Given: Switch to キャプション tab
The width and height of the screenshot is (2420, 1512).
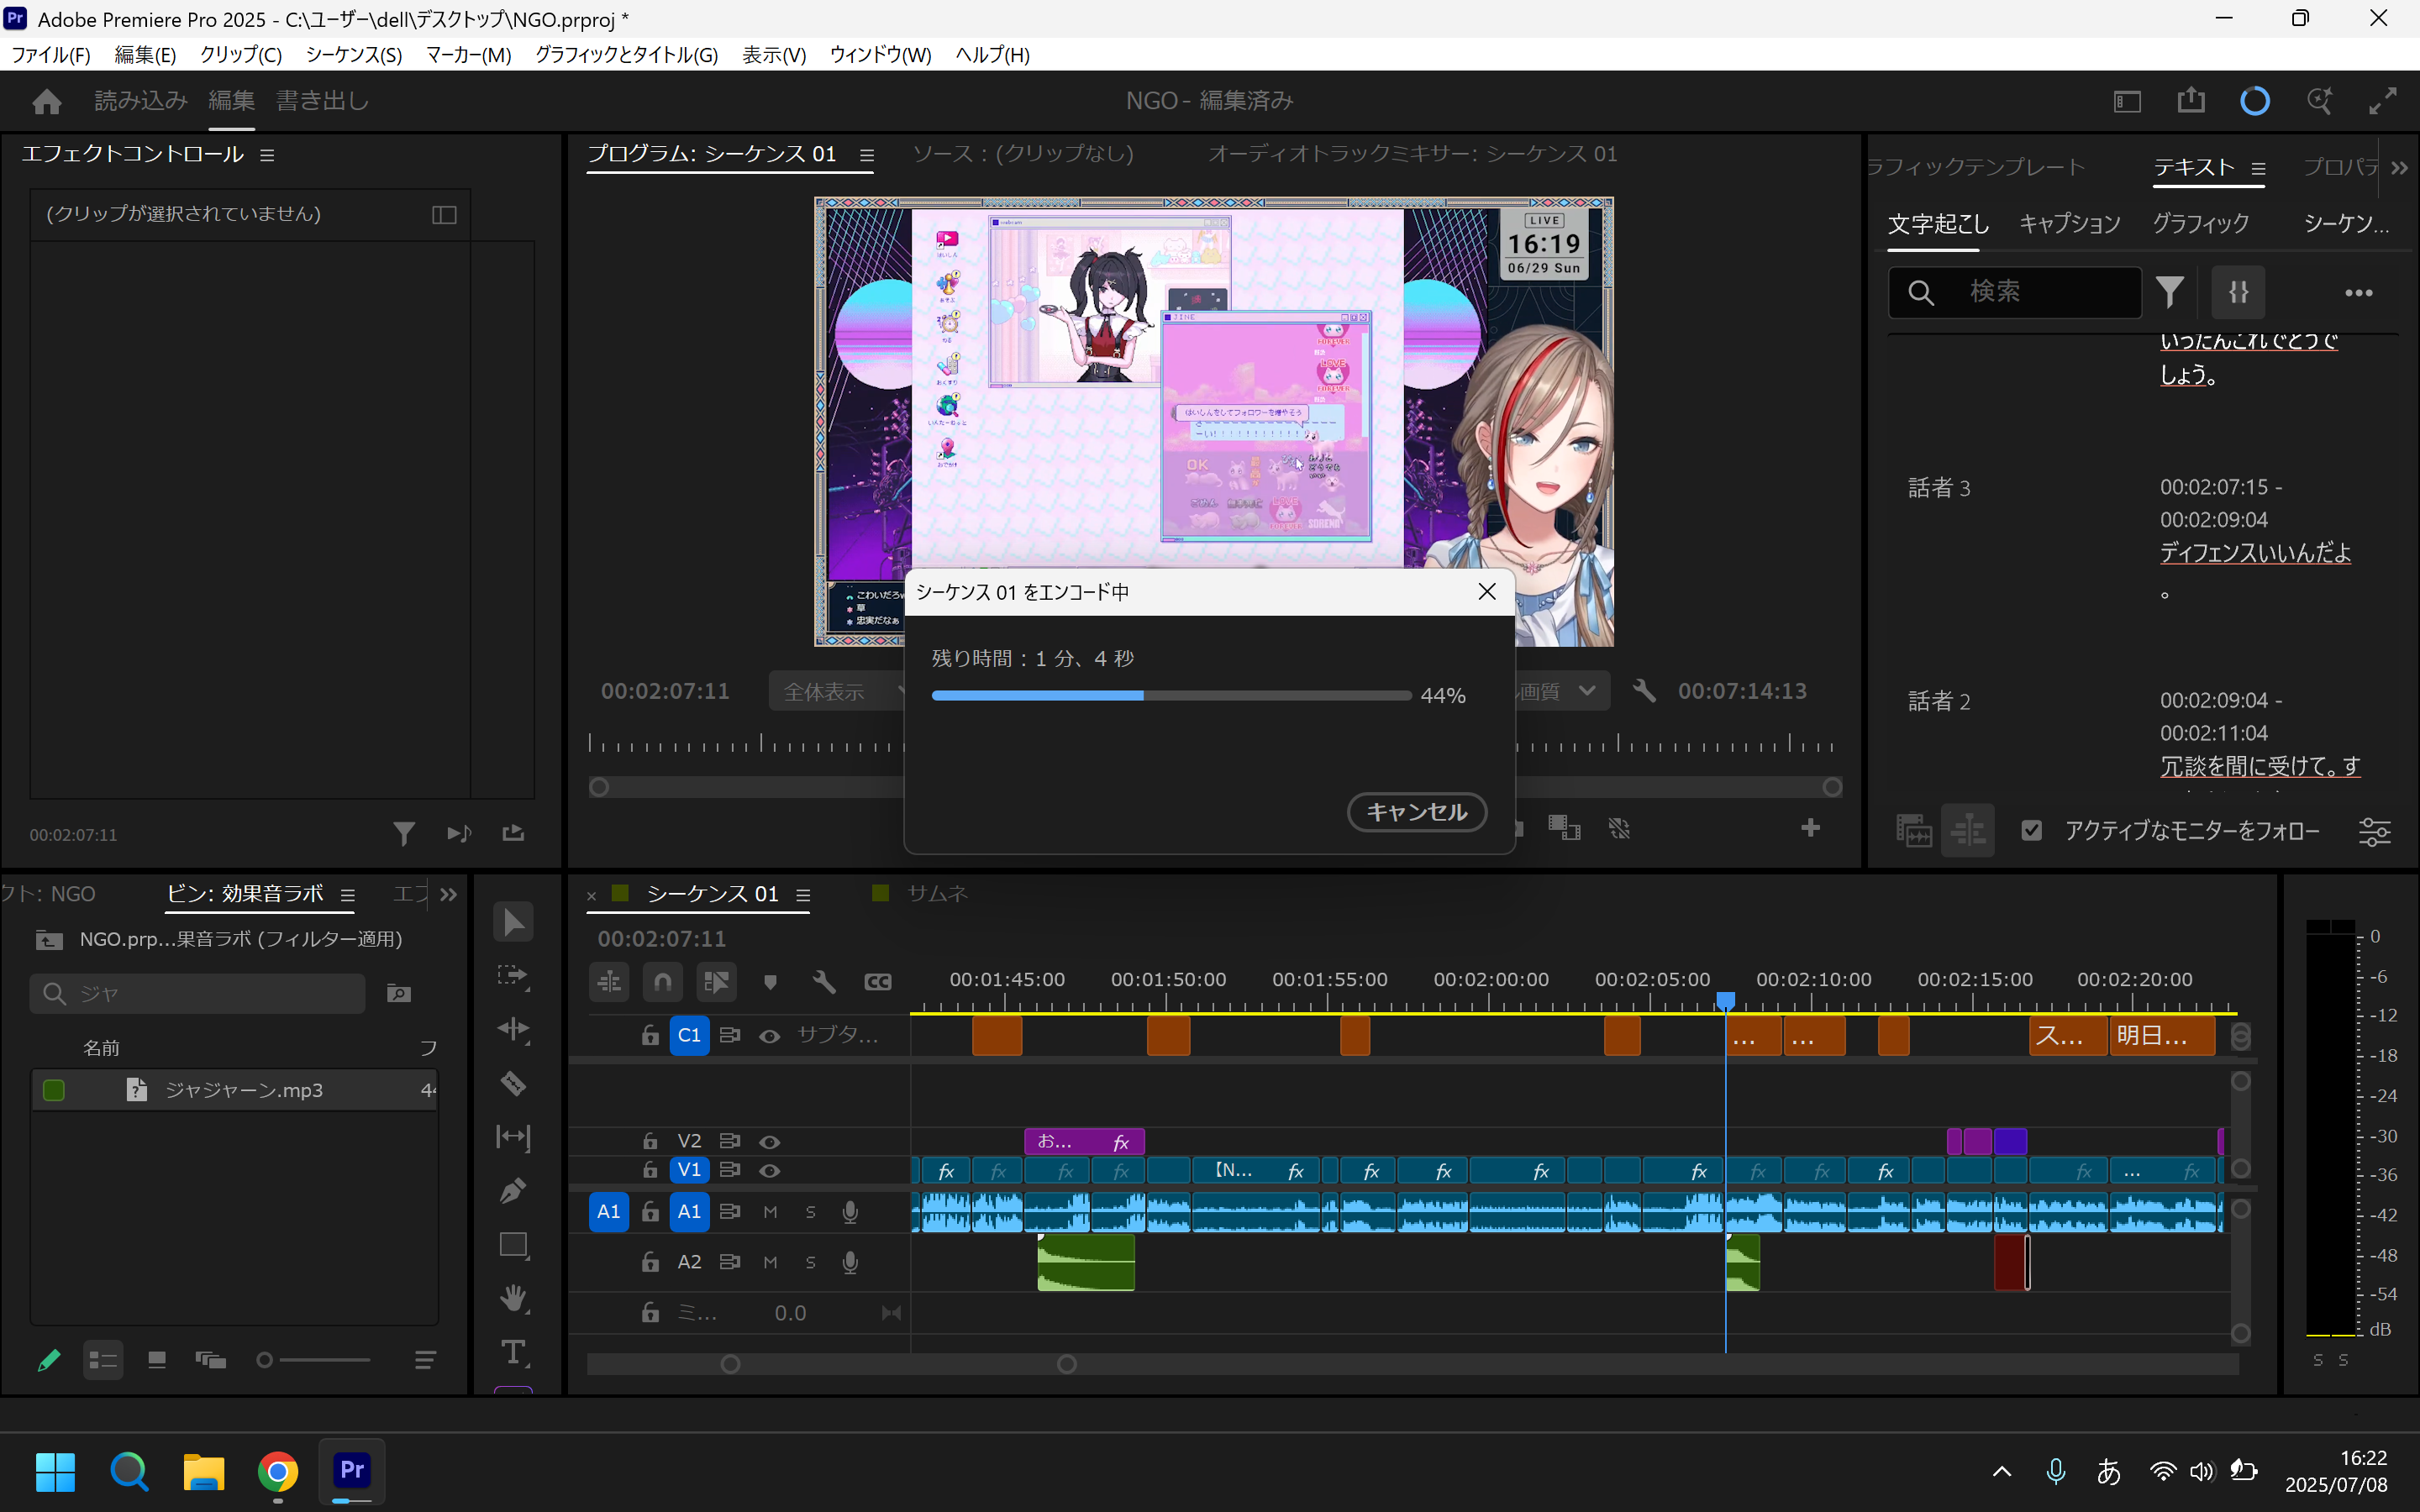Looking at the screenshot, I should tap(2069, 223).
